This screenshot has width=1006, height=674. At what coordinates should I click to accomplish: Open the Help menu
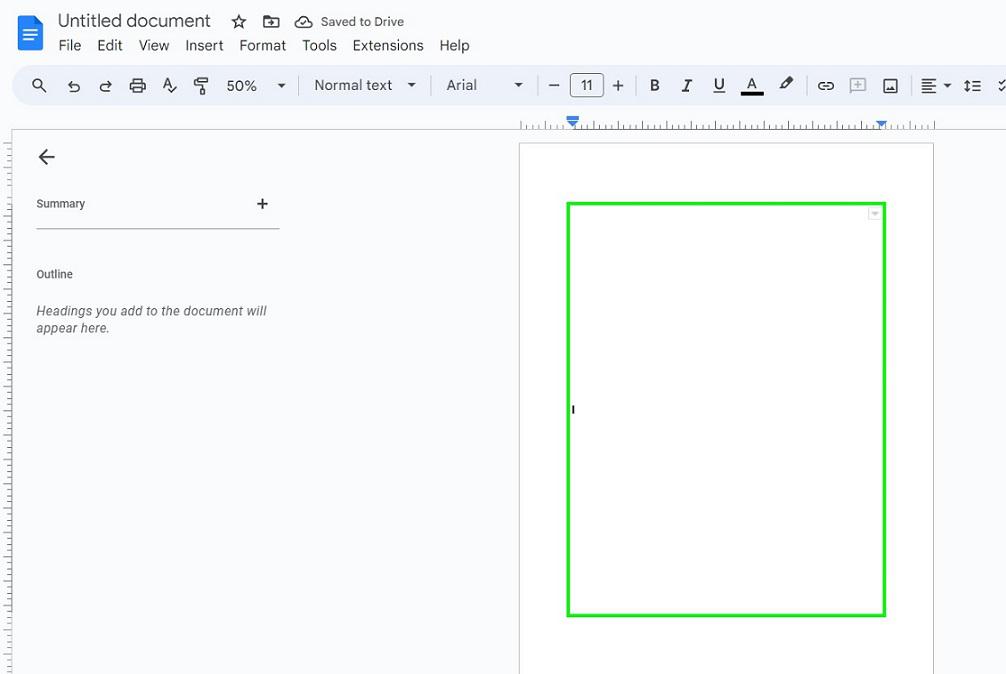click(x=454, y=46)
